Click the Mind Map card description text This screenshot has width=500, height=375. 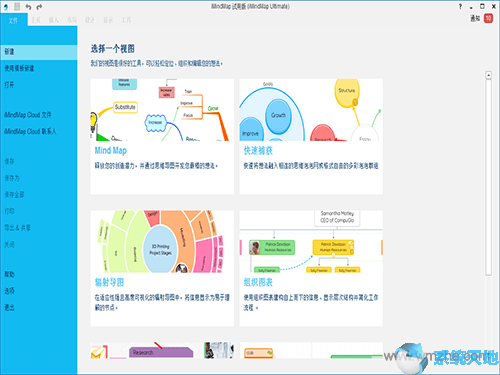[x=156, y=166]
